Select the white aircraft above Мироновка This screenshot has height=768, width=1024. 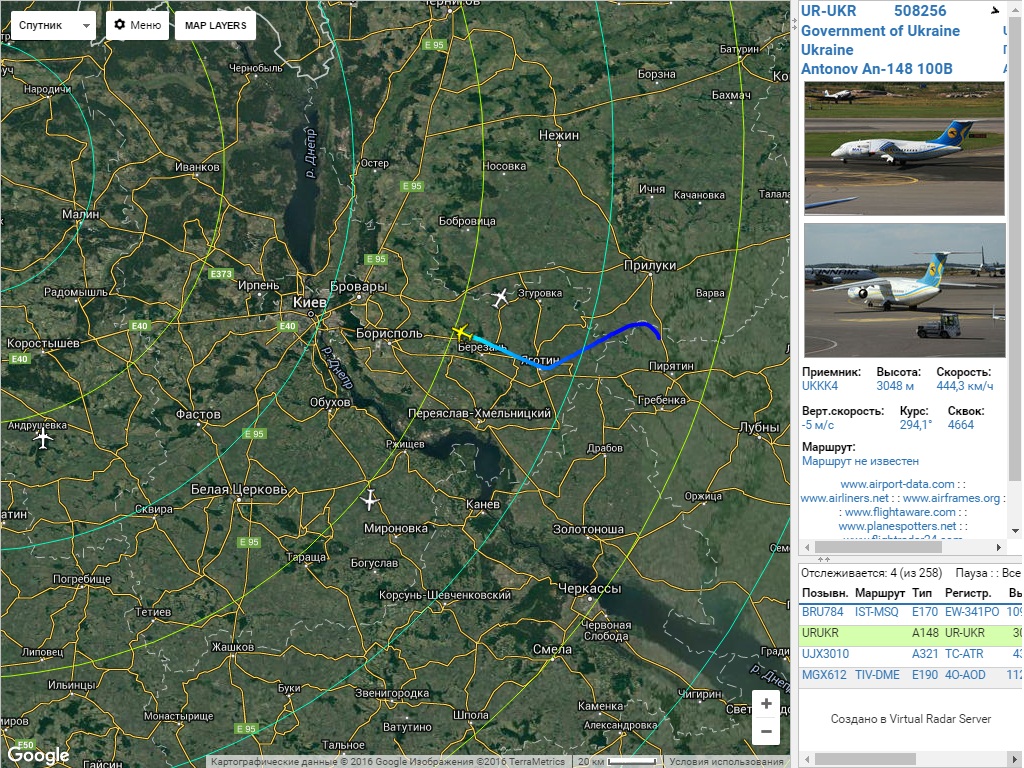click(x=370, y=500)
